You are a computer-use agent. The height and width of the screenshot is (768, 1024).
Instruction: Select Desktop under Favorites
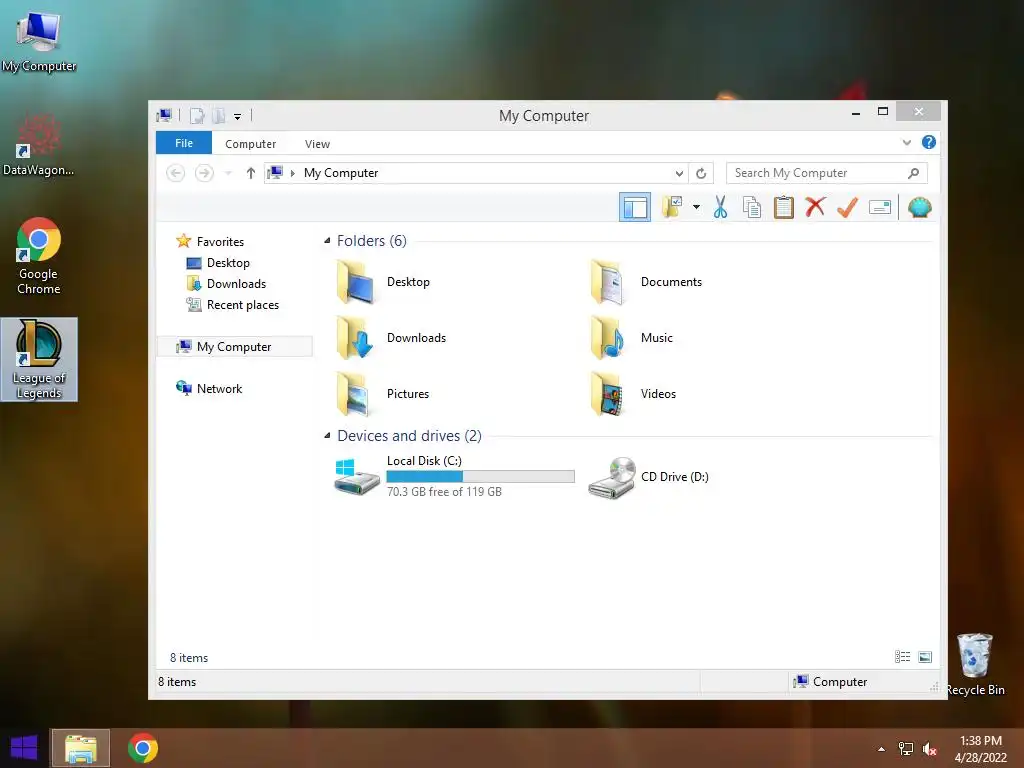(x=217, y=263)
